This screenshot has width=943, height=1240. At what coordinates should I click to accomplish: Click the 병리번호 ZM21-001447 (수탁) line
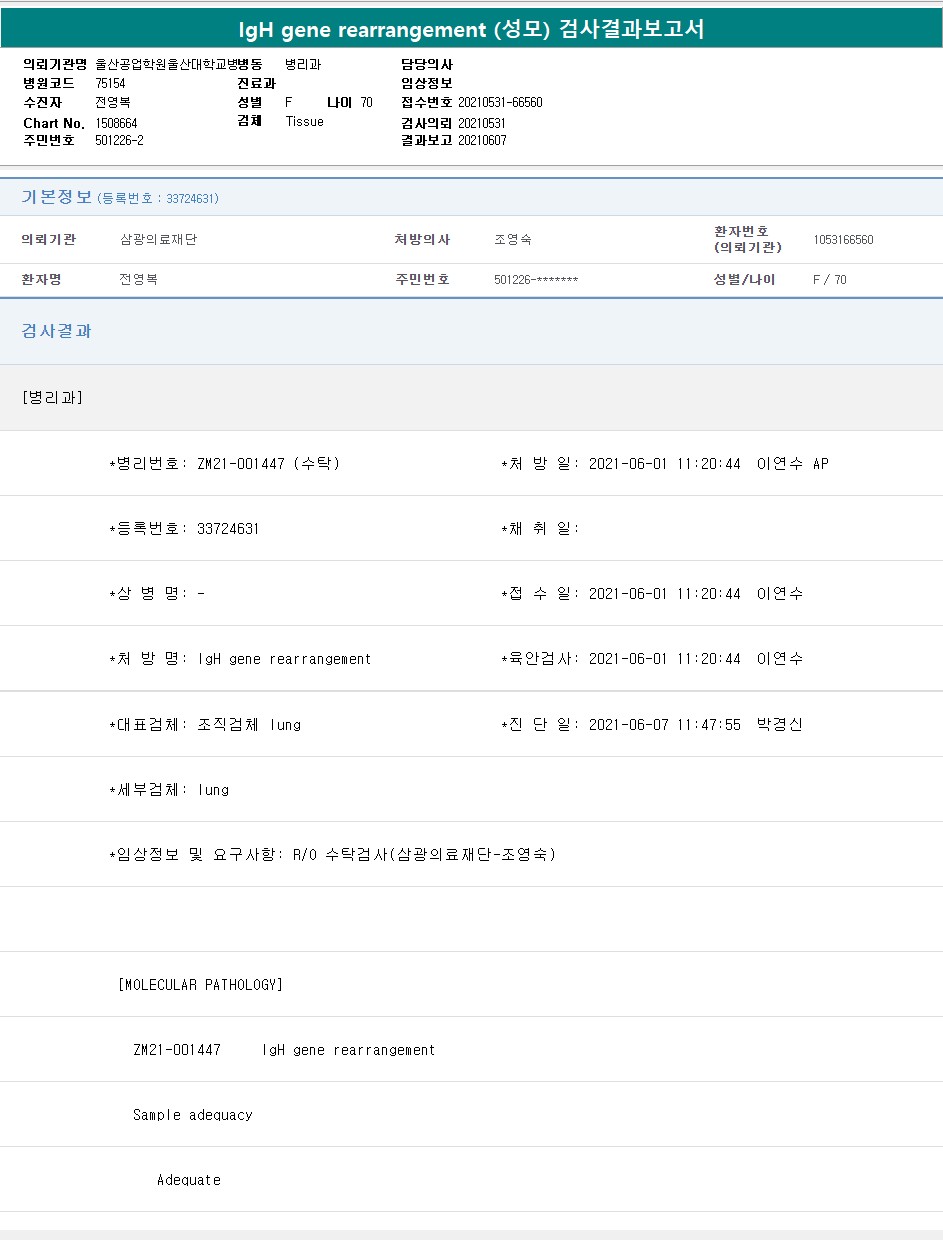coord(225,464)
